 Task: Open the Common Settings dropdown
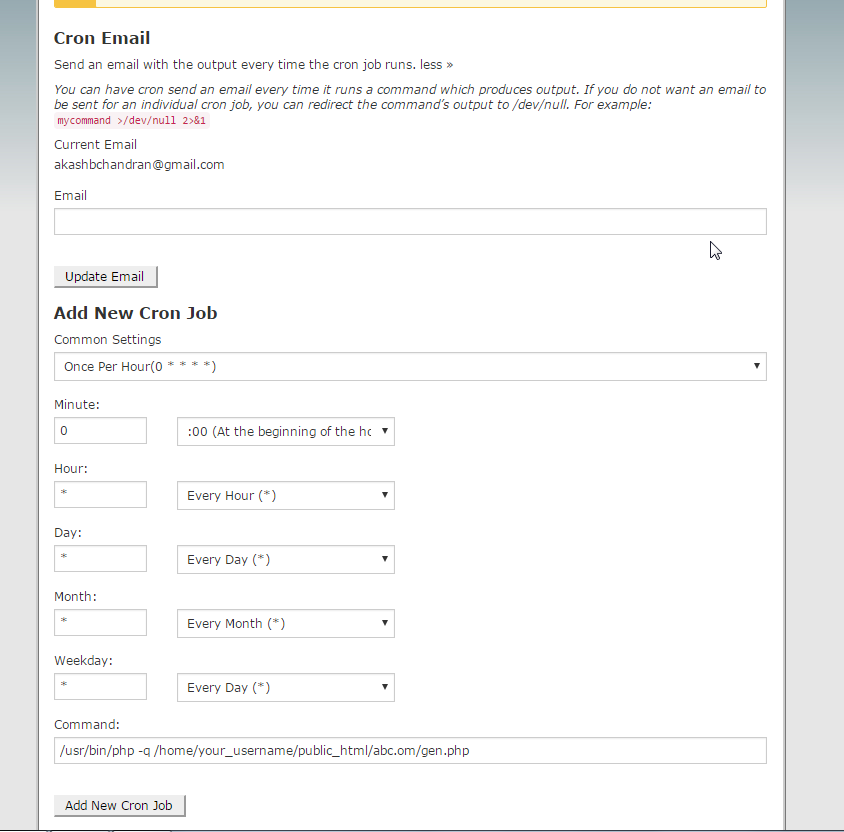point(410,366)
